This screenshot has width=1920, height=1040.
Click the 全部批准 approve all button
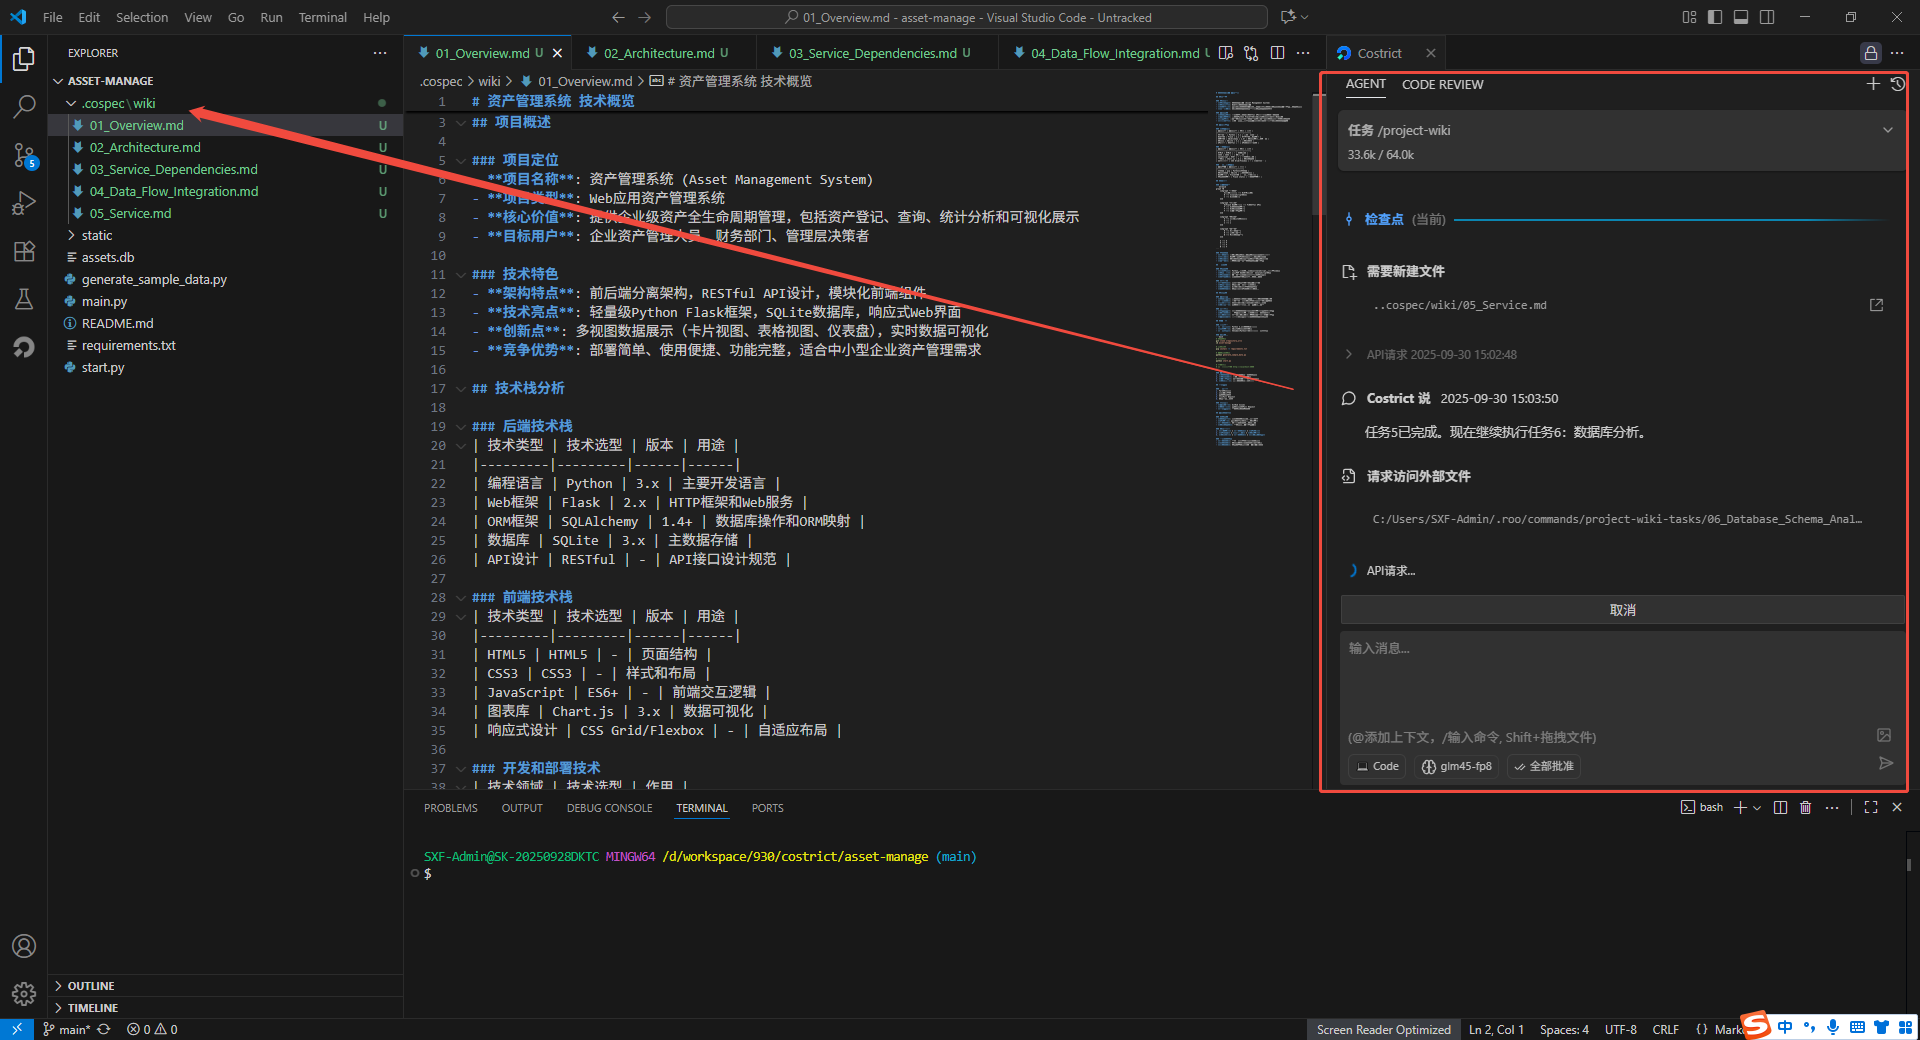coord(1544,766)
